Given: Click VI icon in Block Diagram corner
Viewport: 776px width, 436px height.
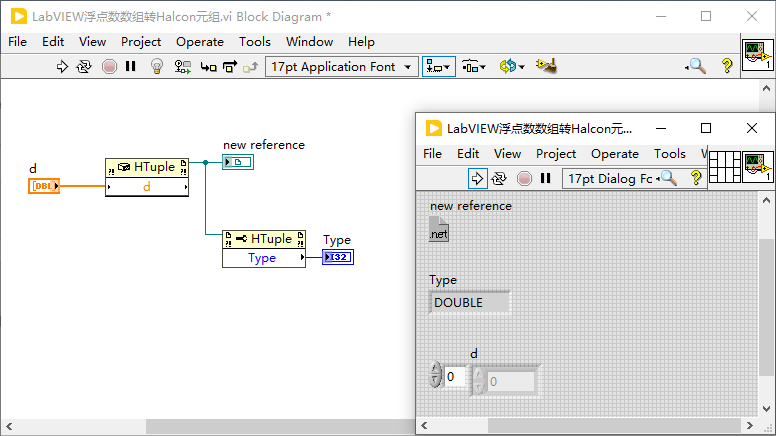Looking at the screenshot, I should tap(758, 55).
